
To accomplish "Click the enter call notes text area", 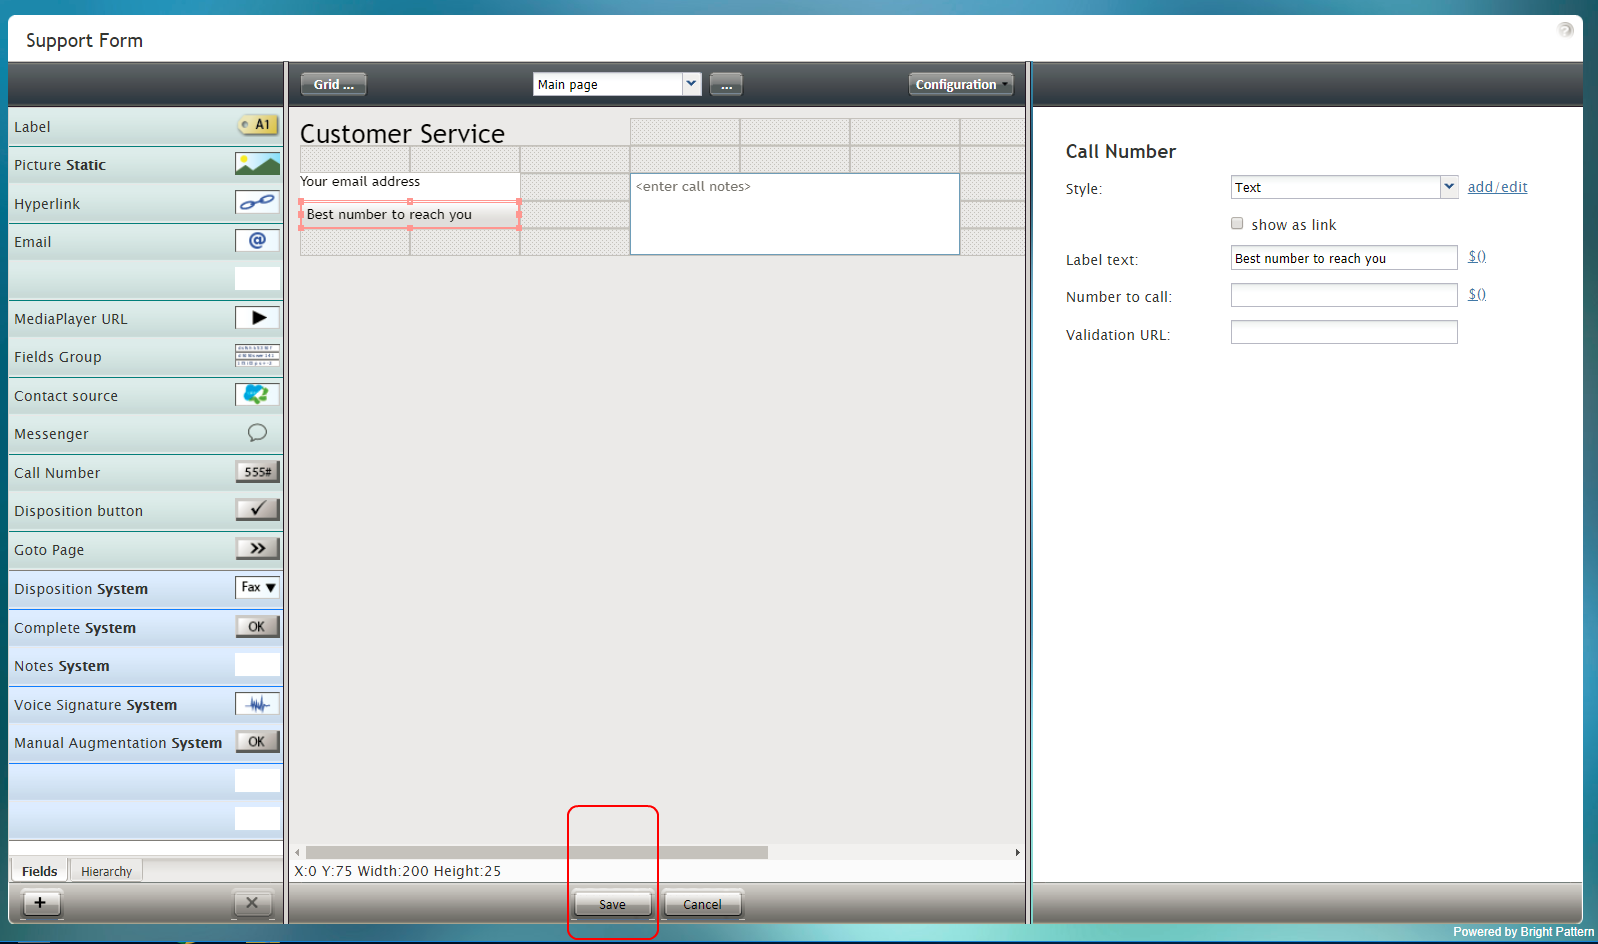I will 795,214.
